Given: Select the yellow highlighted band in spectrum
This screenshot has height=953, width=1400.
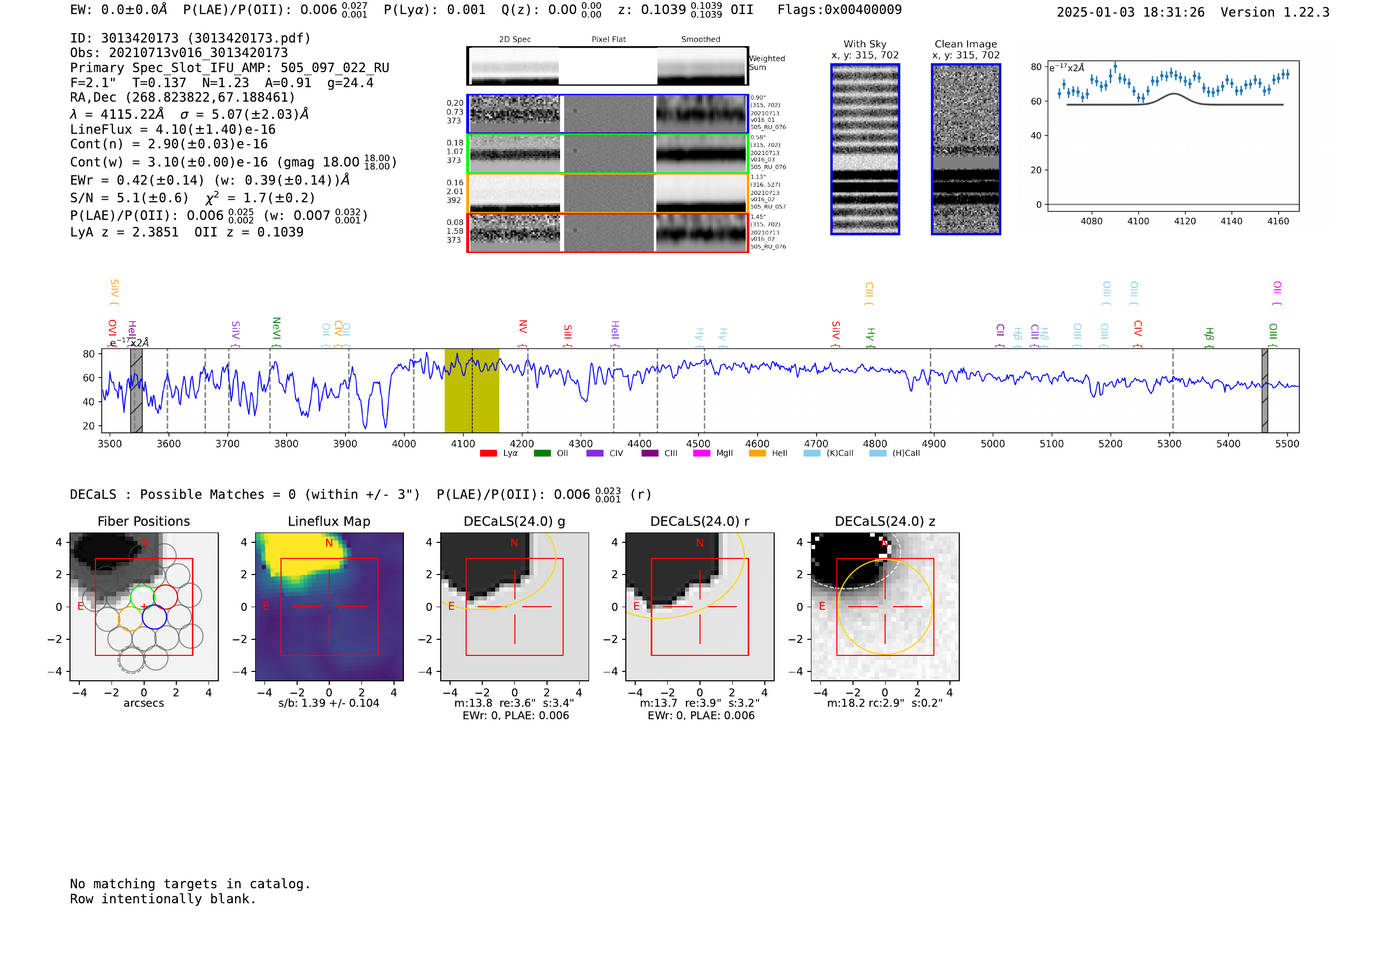Looking at the screenshot, I should pyautogui.click(x=471, y=390).
